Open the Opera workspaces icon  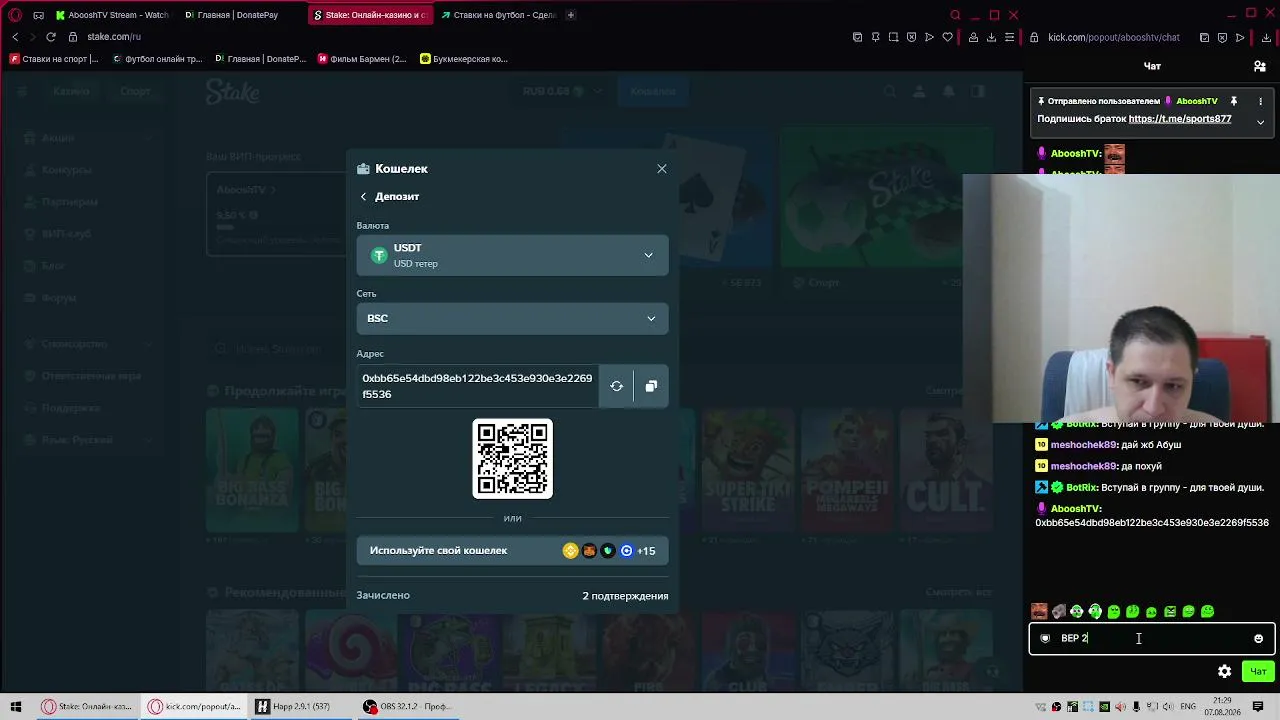point(38,15)
